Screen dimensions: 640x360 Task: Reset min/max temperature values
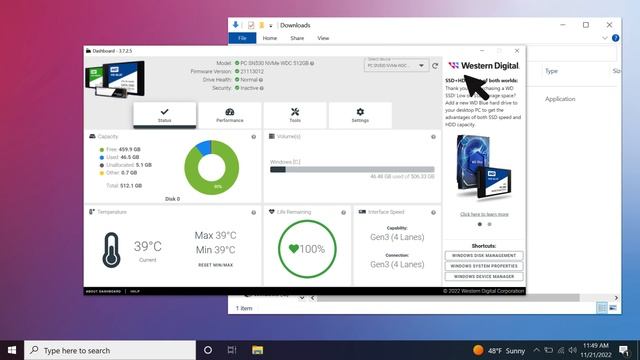tap(216, 265)
